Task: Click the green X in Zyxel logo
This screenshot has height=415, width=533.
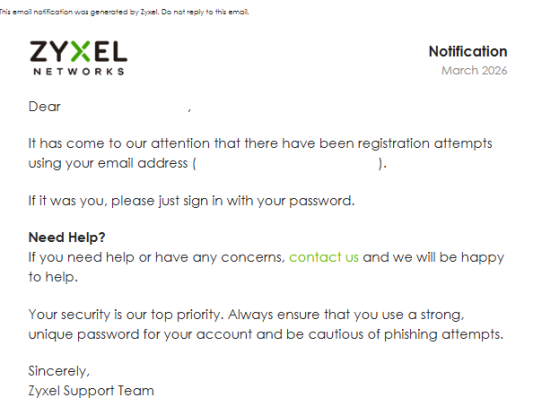Action: coord(80,51)
